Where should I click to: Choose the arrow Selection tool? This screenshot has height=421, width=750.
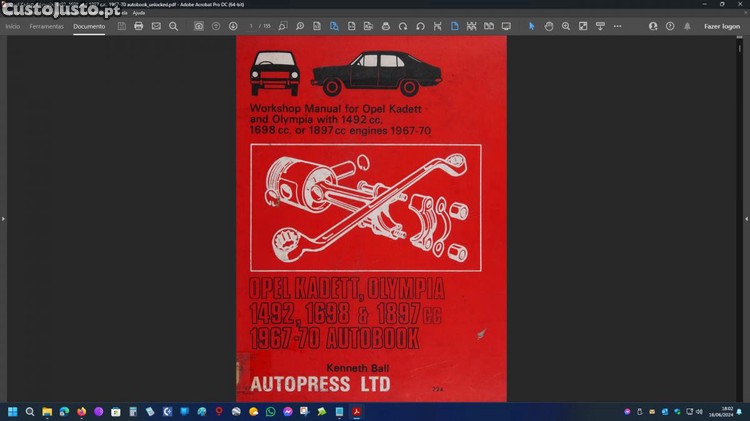[532, 26]
